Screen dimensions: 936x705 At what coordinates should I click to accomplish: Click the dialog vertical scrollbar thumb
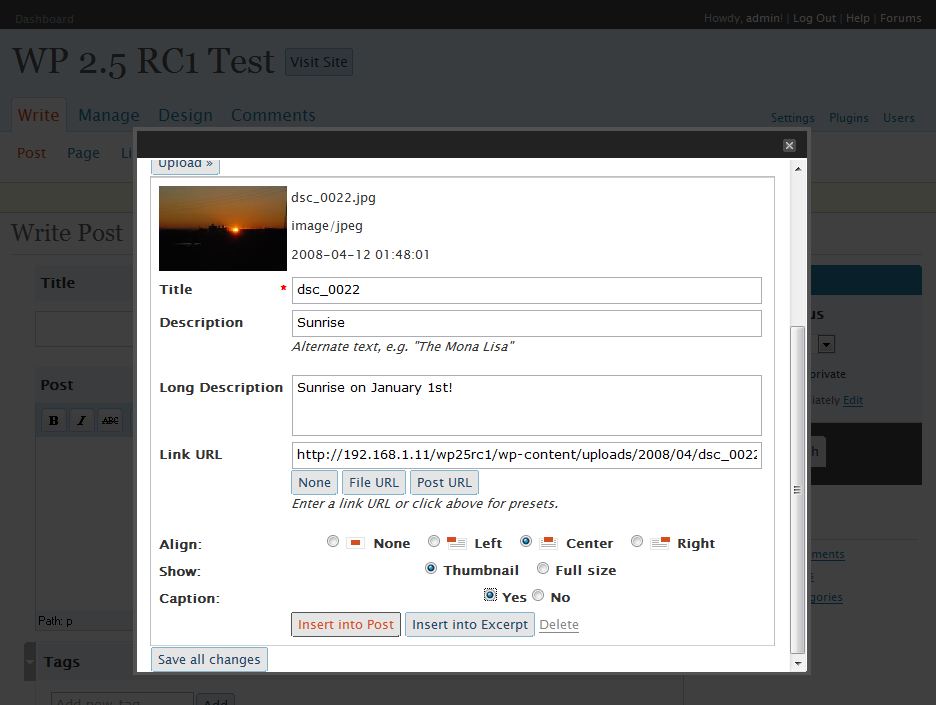(798, 490)
